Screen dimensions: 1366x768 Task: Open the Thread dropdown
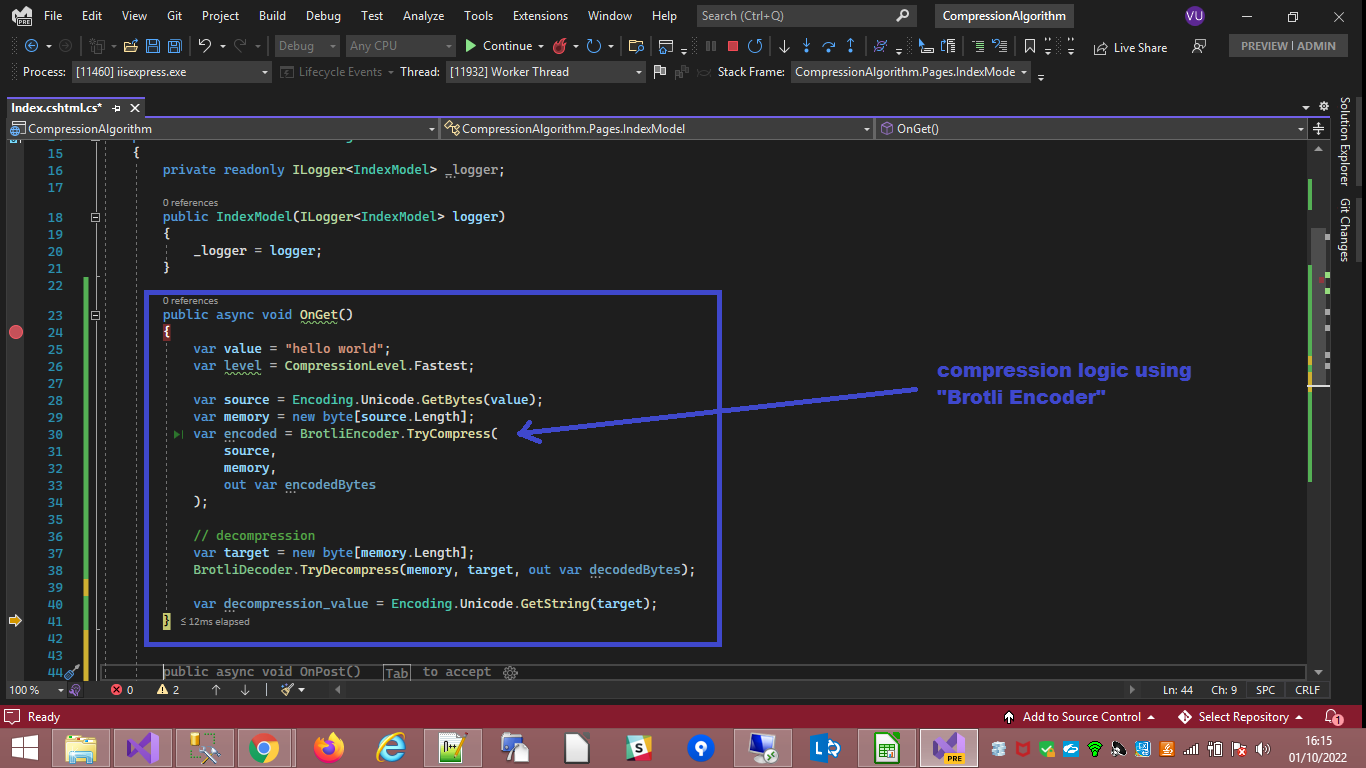click(545, 72)
